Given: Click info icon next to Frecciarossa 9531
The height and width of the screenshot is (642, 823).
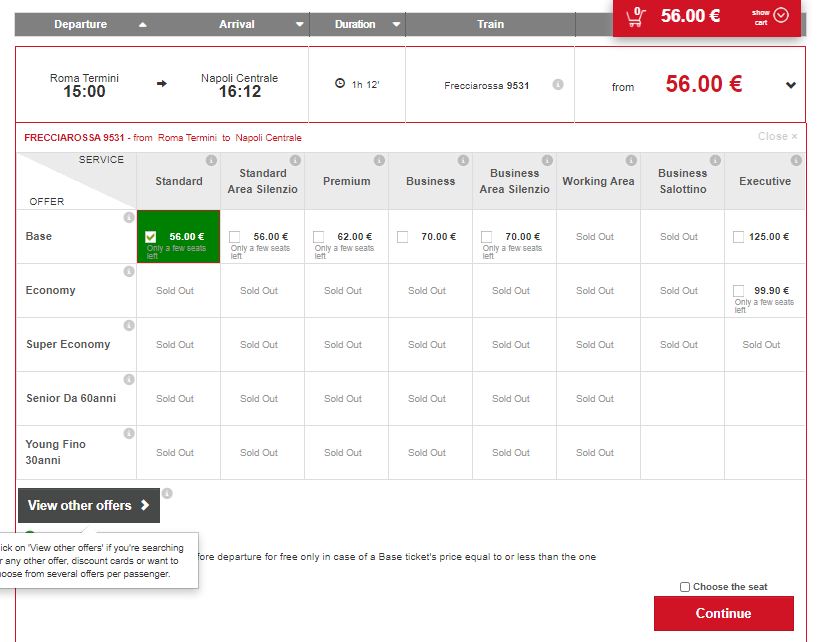Looking at the screenshot, I should pos(558,85).
